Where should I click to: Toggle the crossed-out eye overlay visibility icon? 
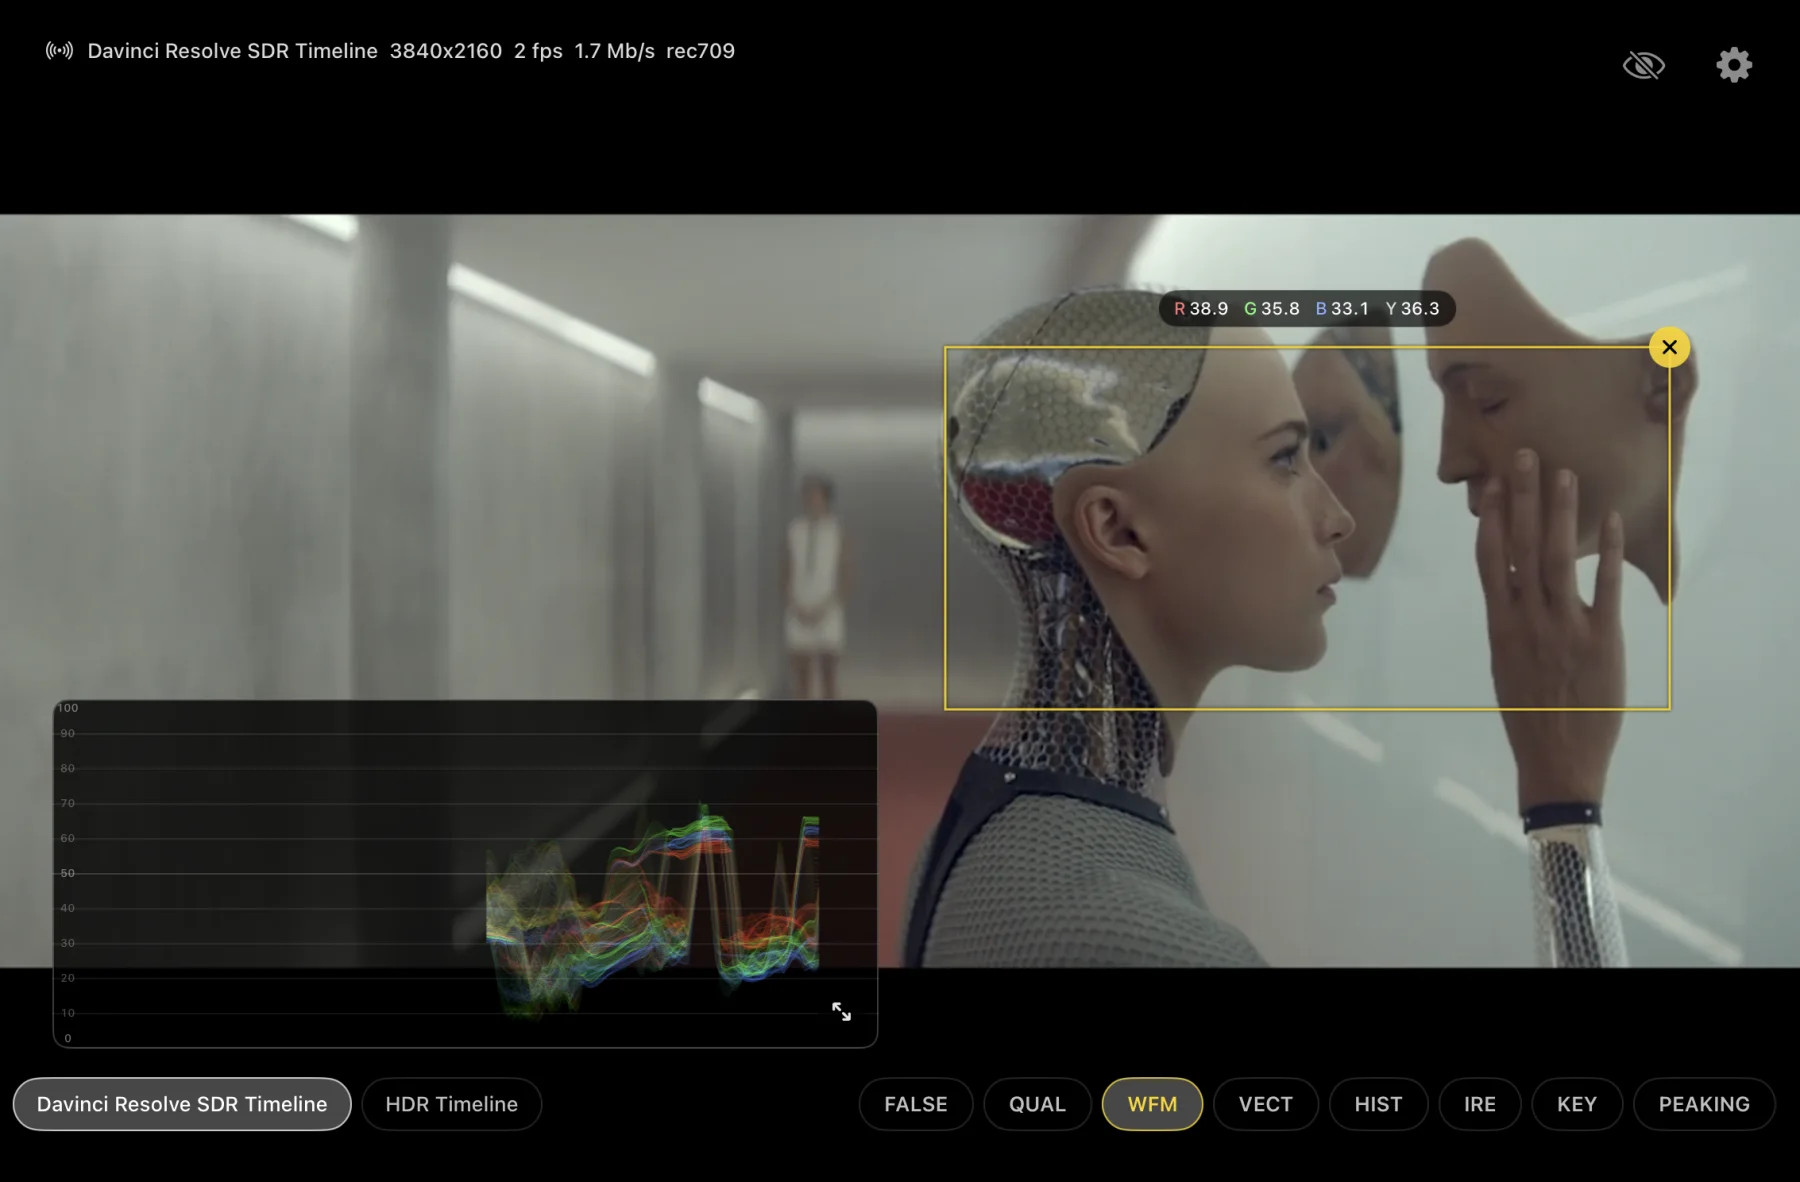pyautogui.click(x=1643, y=66)
